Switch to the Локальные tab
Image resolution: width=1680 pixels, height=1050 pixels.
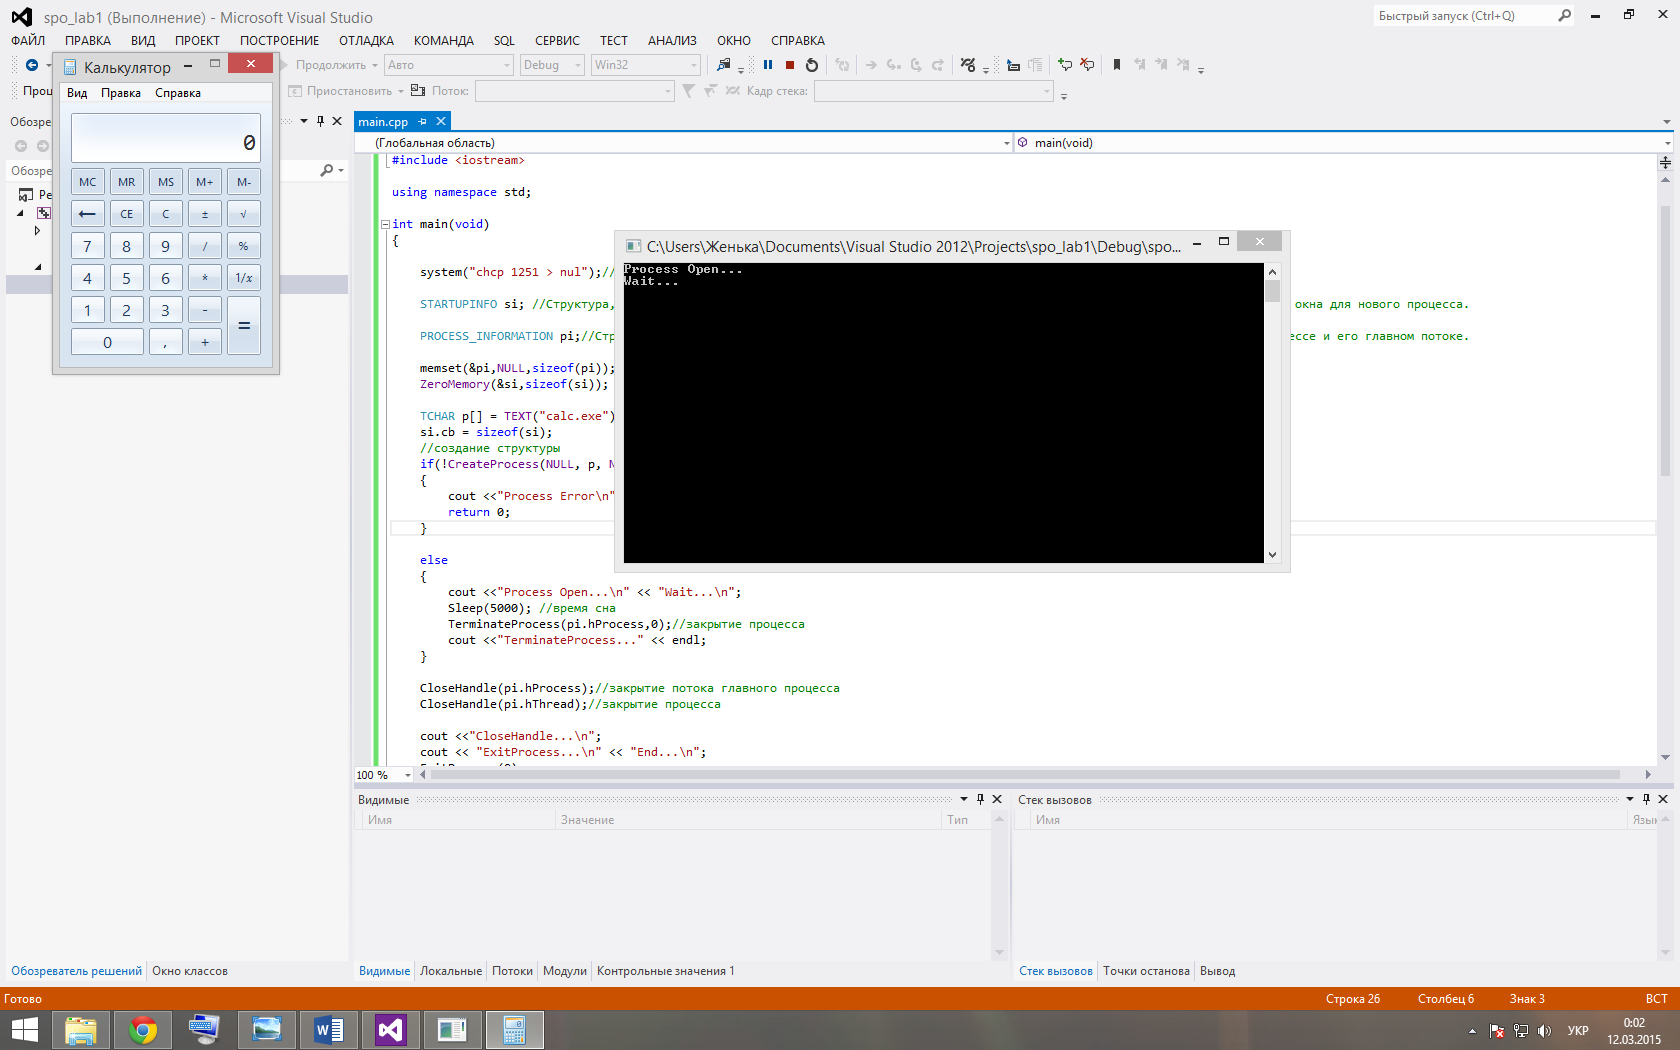[x=451, y=971]
